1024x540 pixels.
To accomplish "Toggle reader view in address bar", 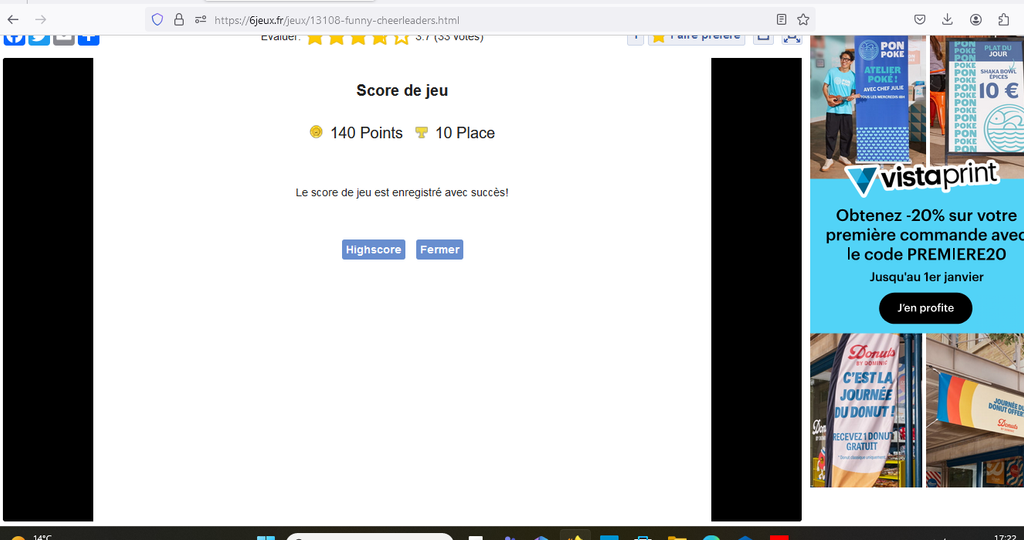I will click(x=781, y=19).
